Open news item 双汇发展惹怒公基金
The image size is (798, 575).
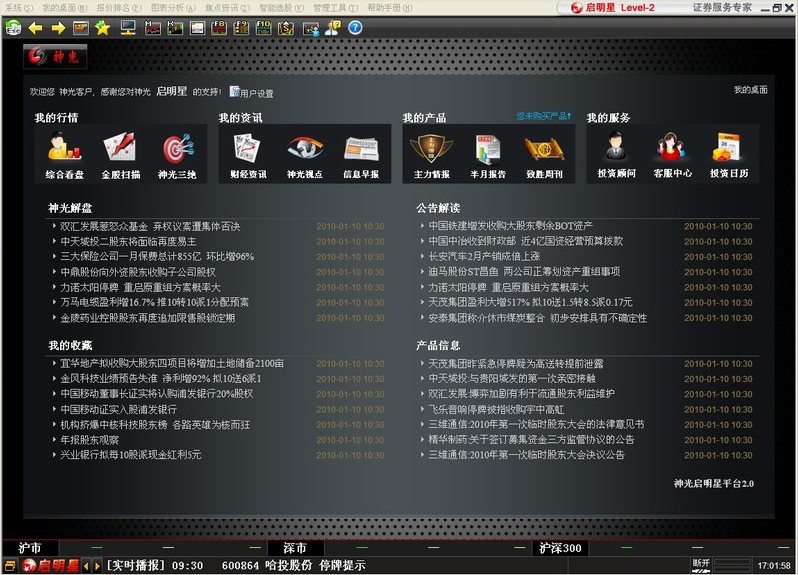(150, 226)
